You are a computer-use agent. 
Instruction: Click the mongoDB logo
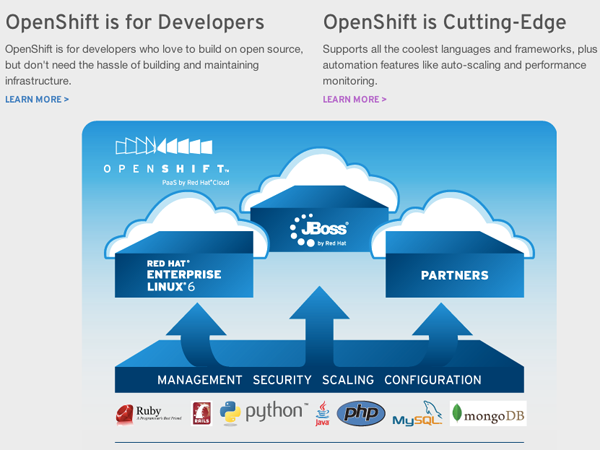(488, 414)
